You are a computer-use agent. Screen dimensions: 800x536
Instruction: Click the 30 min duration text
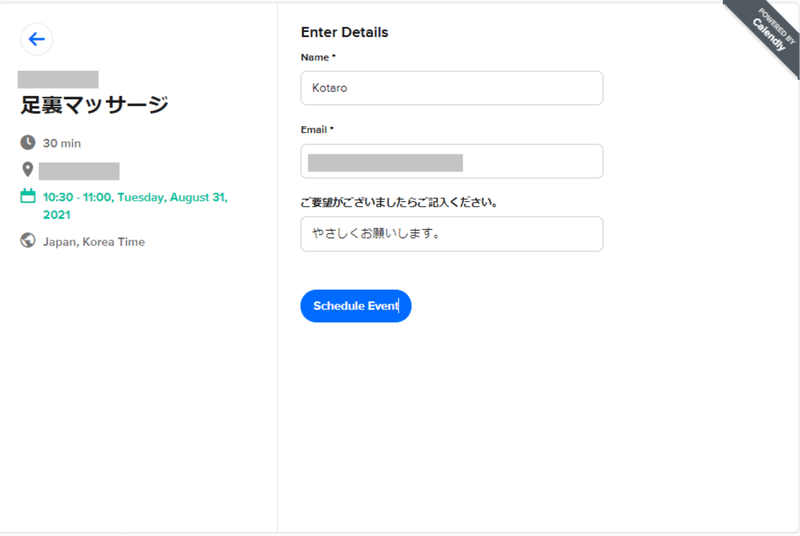pyautogui.click(x=62, y=143)
